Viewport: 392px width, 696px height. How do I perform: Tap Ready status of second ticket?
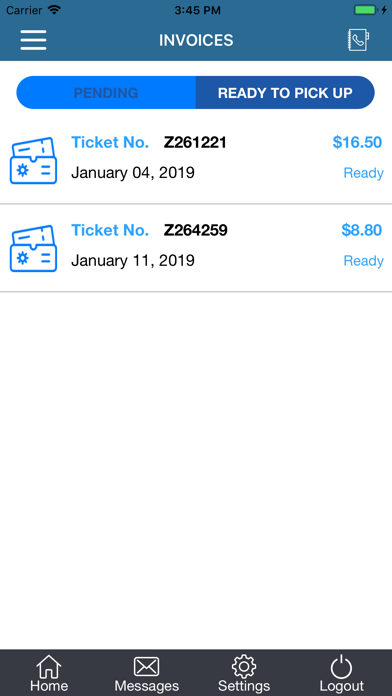[x=364, y=261]
